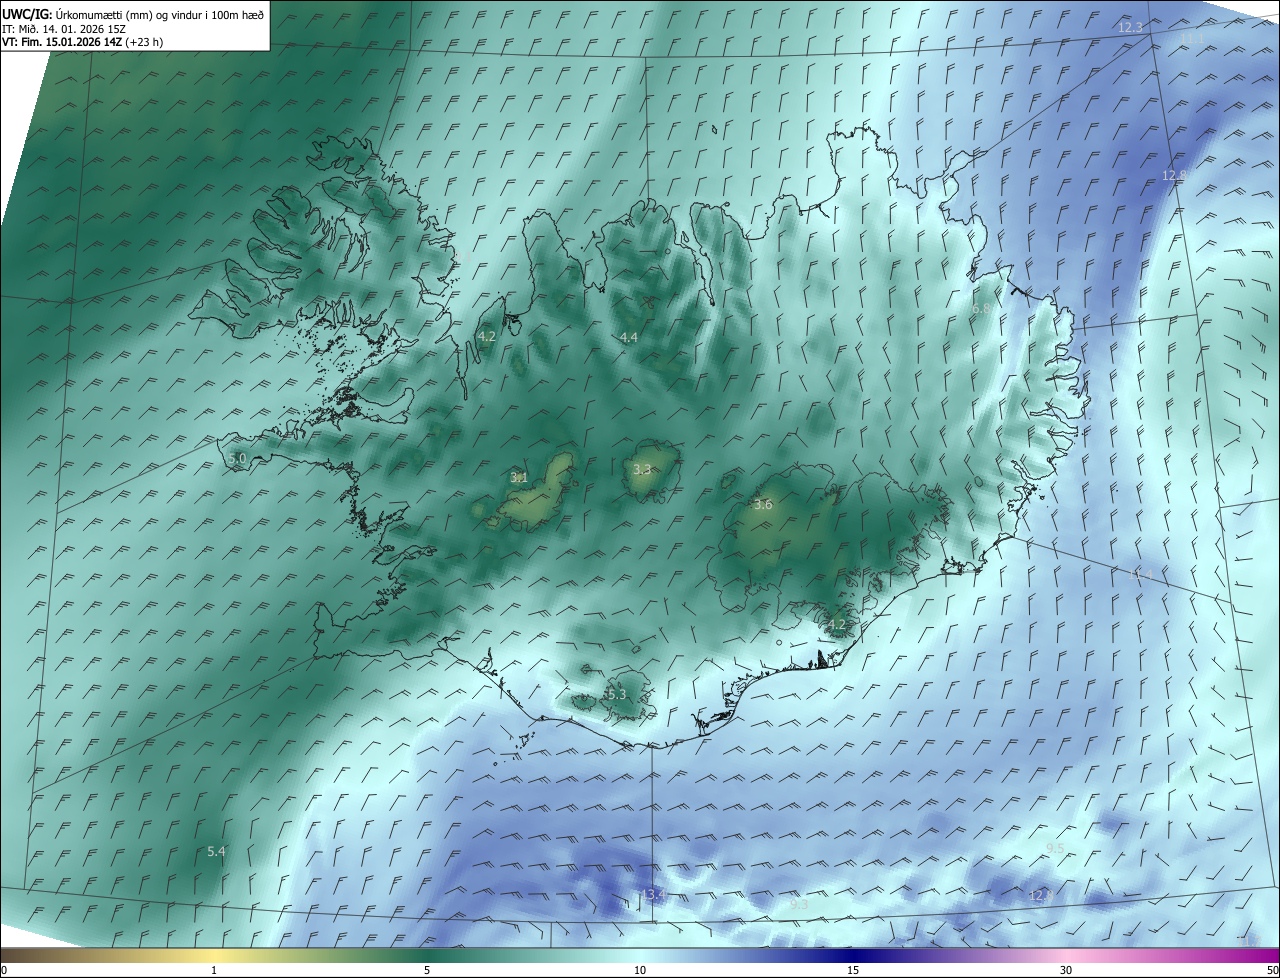This screenshot has width=1280, height=978.
Task: Click the 12.3 value label
Action: (1130, 27)
